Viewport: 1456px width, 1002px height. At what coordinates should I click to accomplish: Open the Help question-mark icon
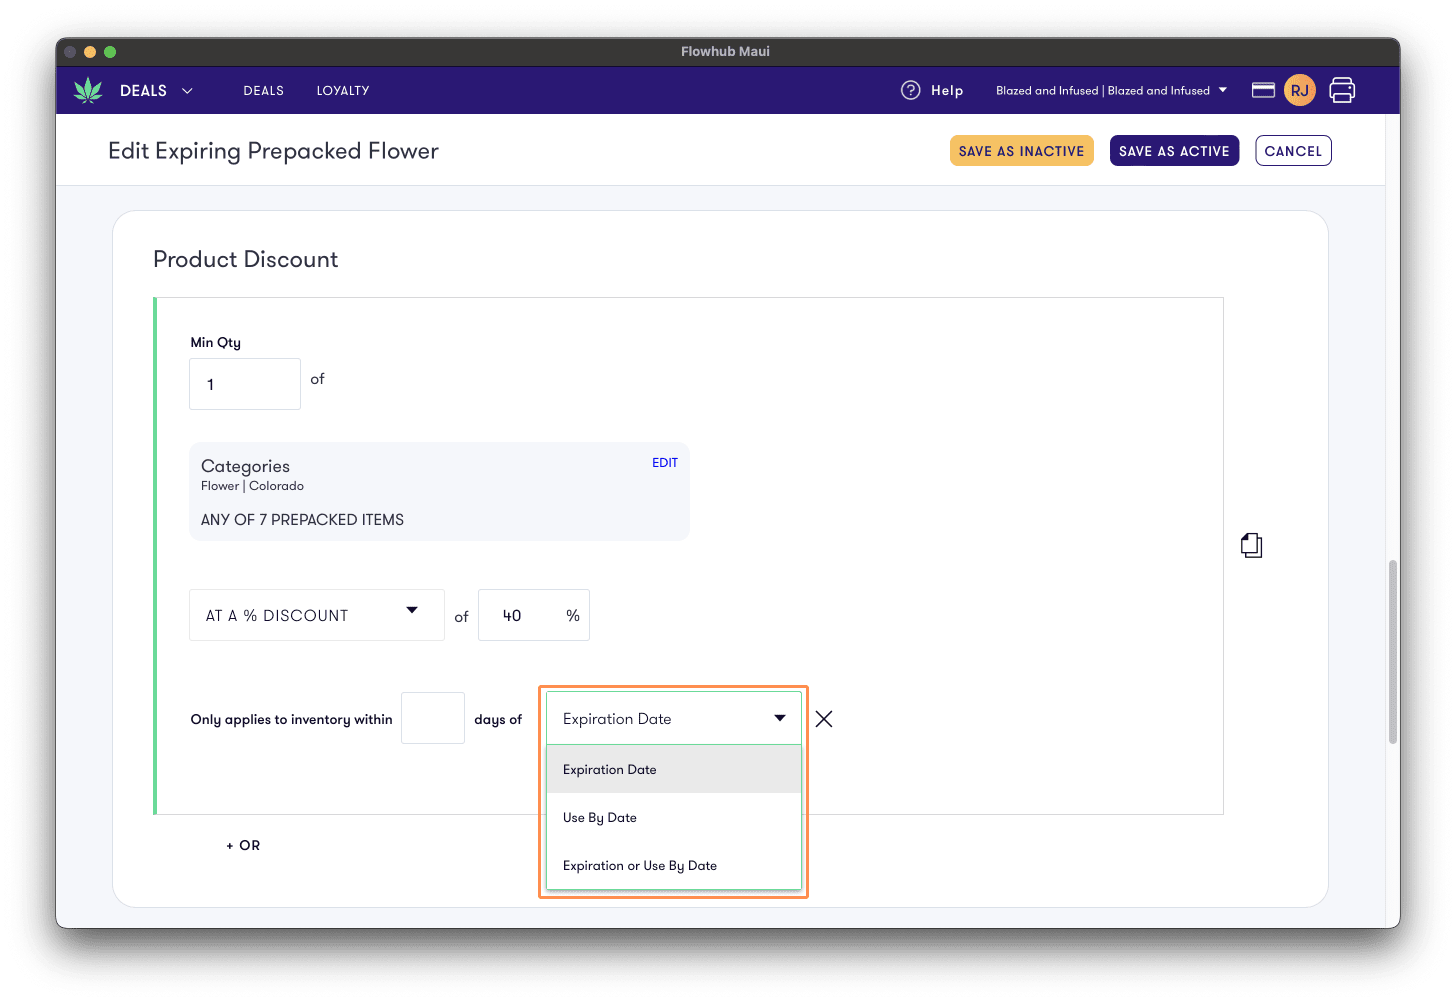910,90
